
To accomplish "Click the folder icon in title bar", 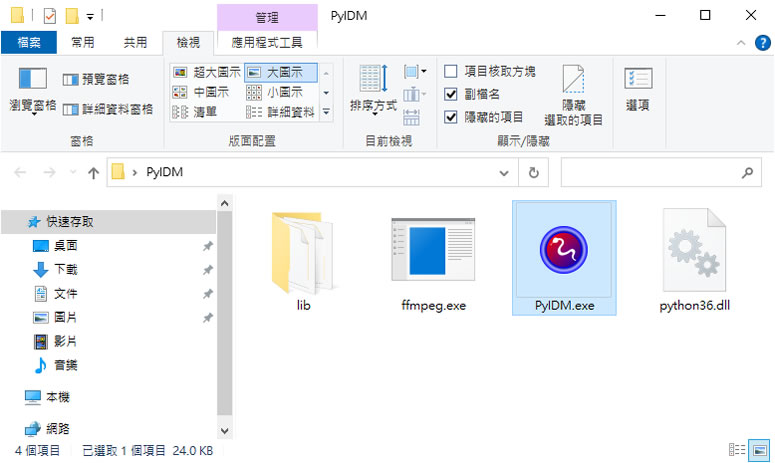I will tap(17, 15).
